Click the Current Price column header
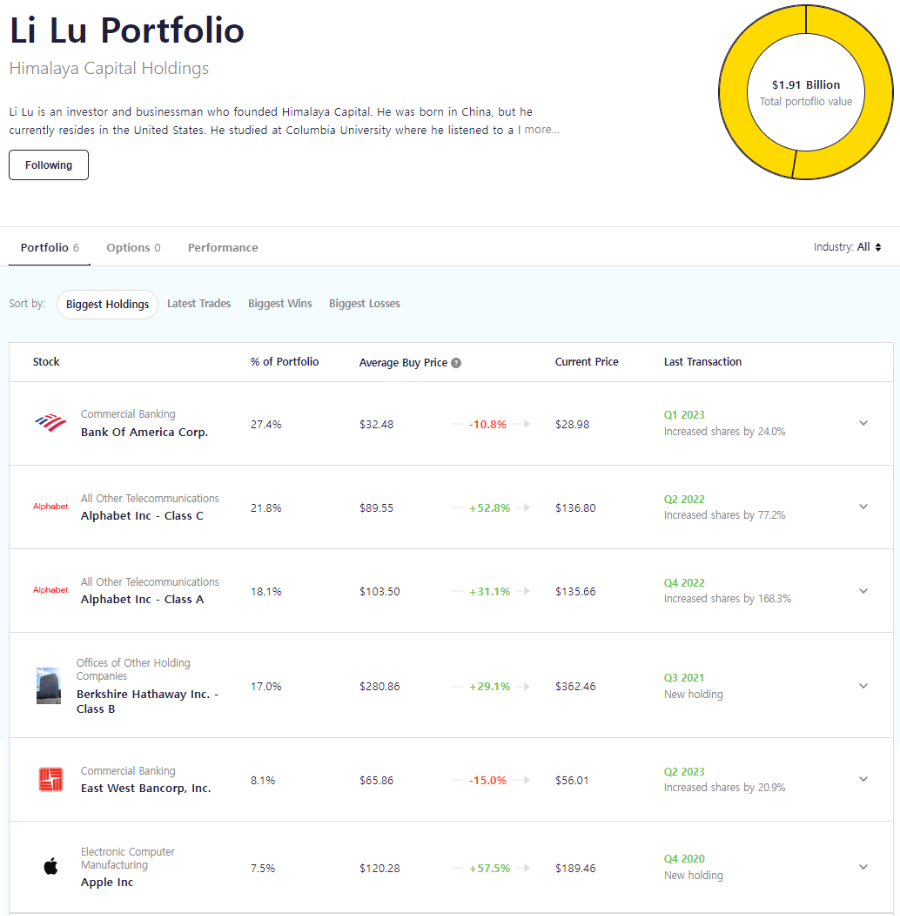The image size is (900, 916). coord(586,362)
